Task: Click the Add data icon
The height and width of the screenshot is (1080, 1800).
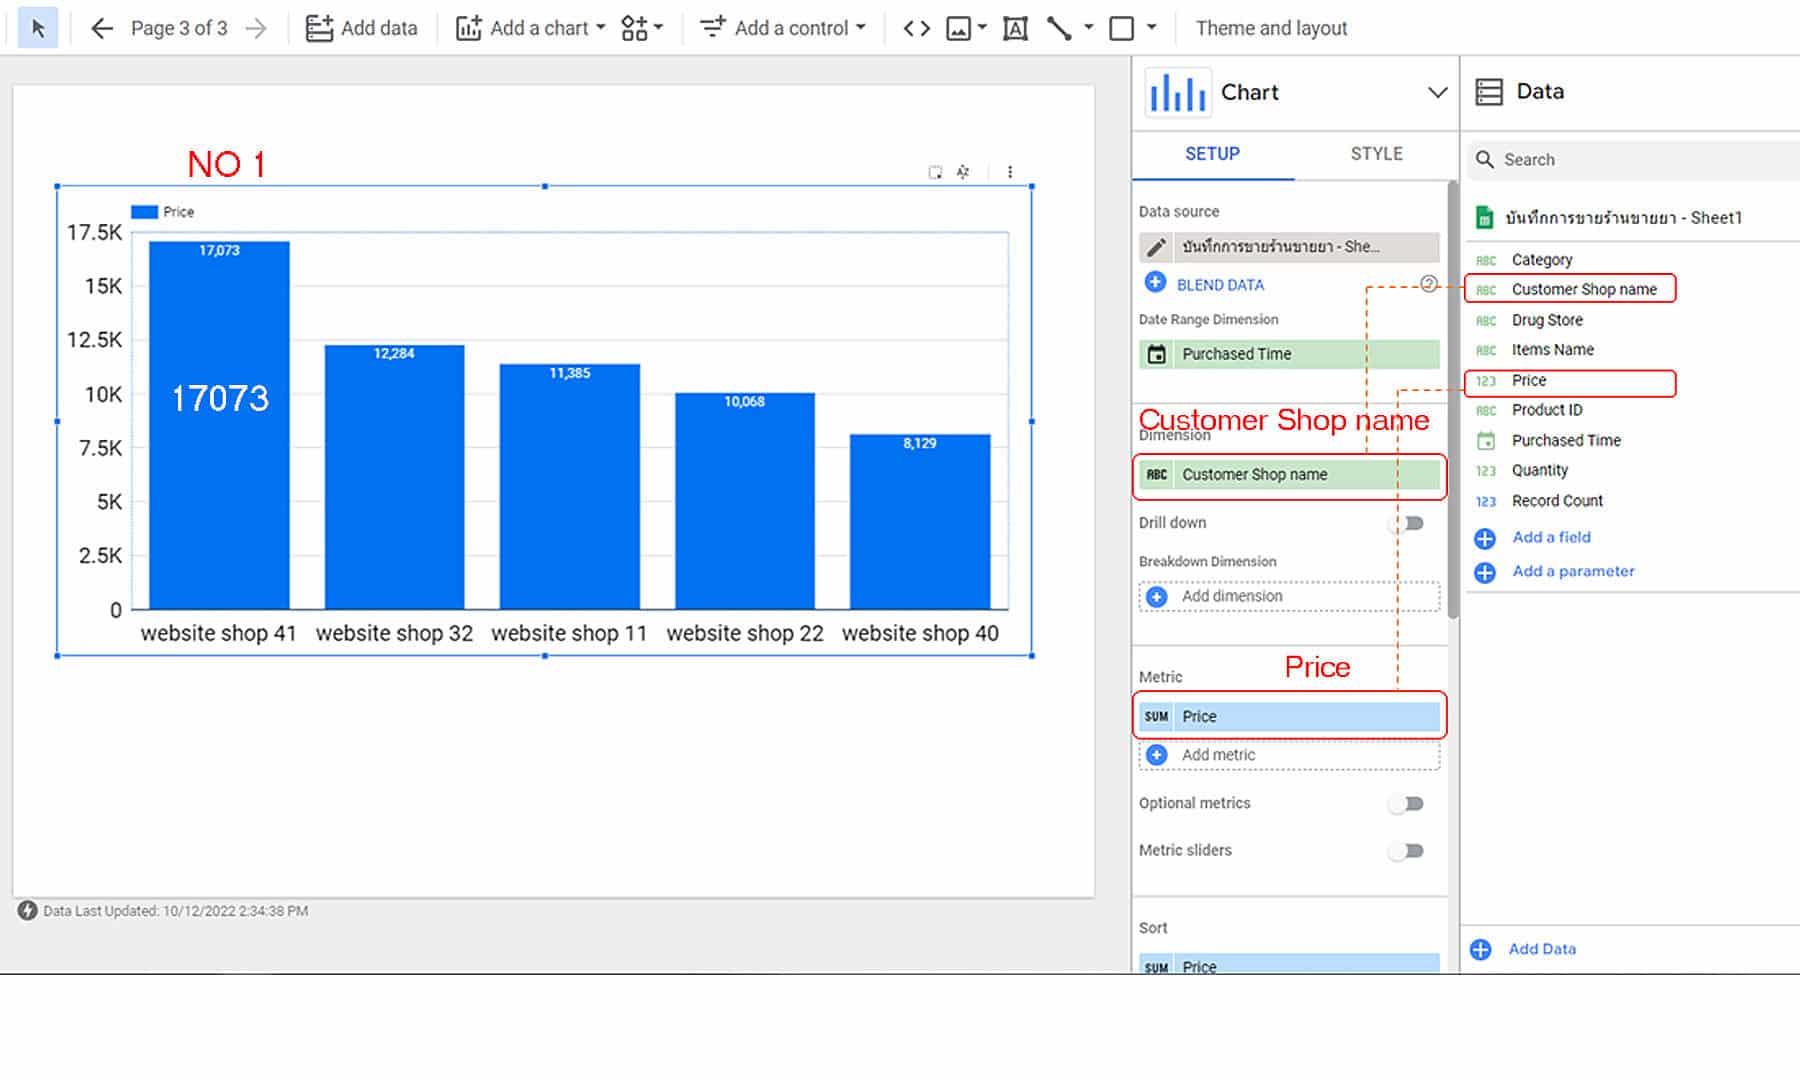Action: coord(318,28)
